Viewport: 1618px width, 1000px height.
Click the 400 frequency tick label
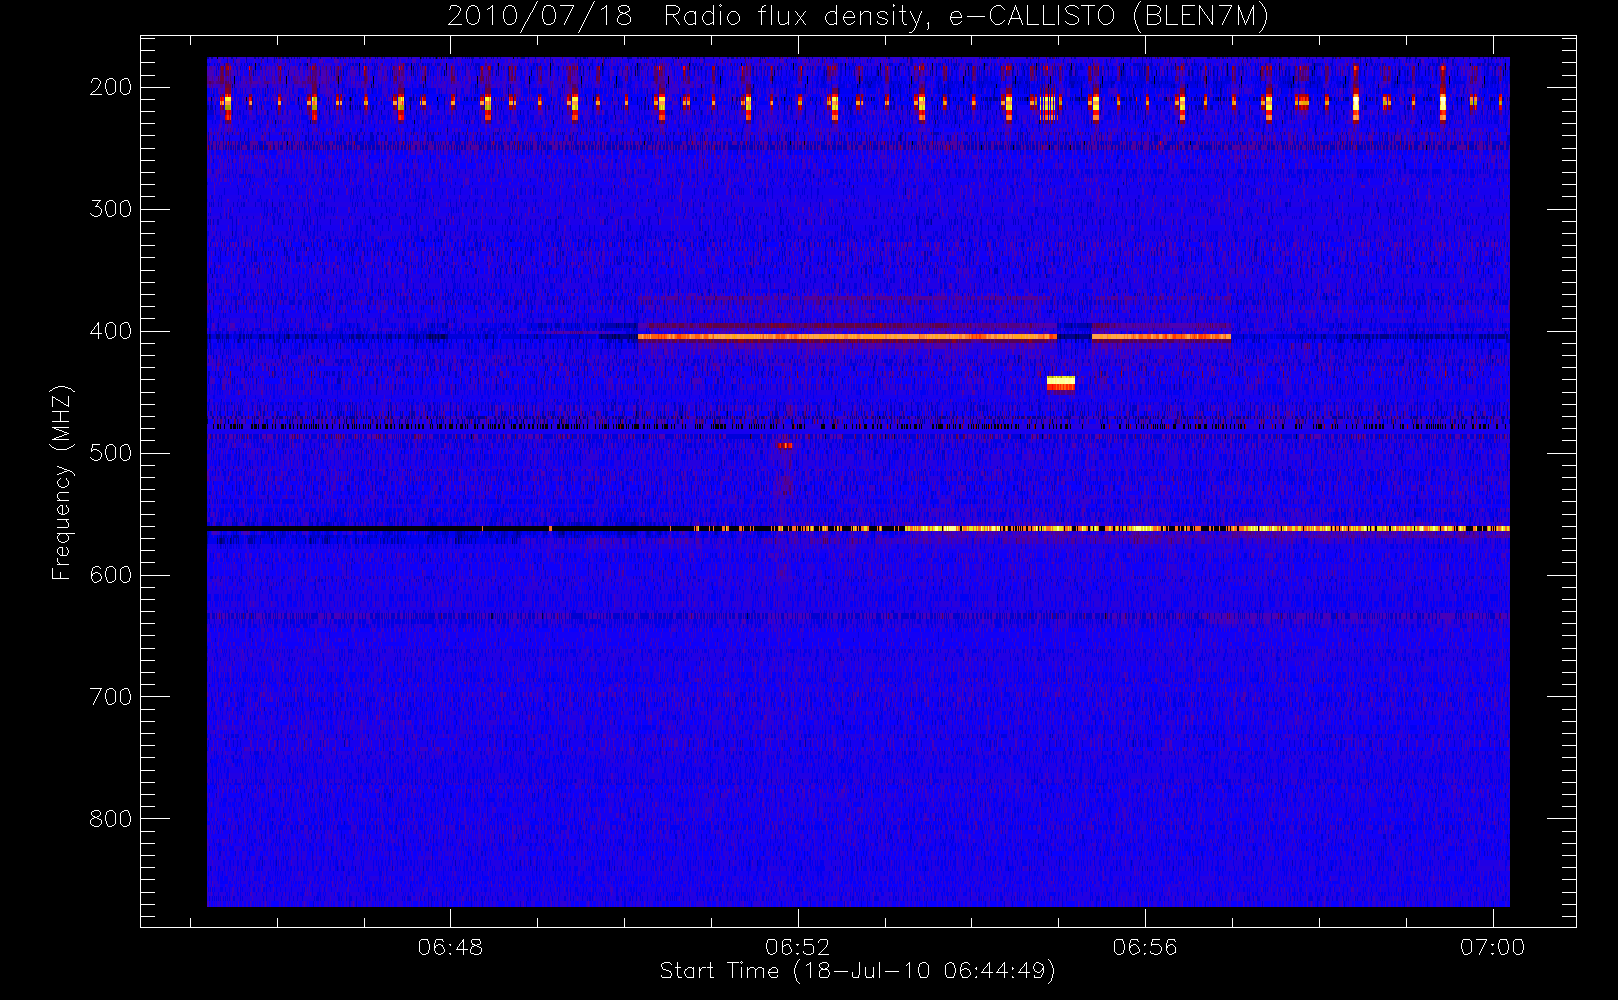pos(111,331)
